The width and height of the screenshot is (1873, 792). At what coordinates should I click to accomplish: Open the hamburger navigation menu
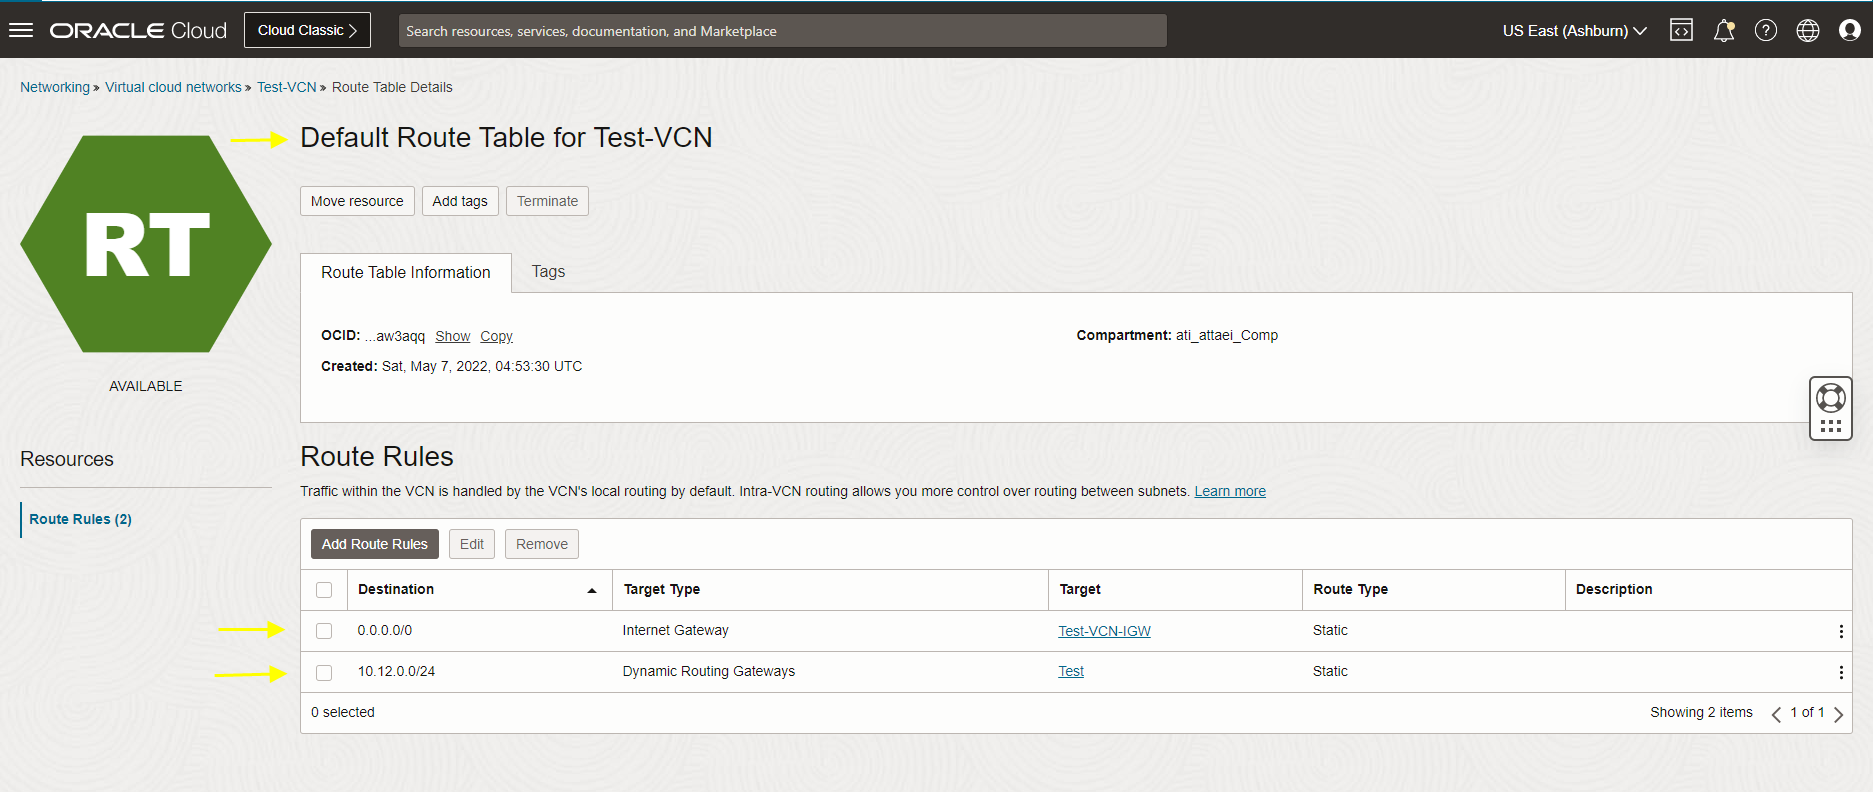pos(21,30)
